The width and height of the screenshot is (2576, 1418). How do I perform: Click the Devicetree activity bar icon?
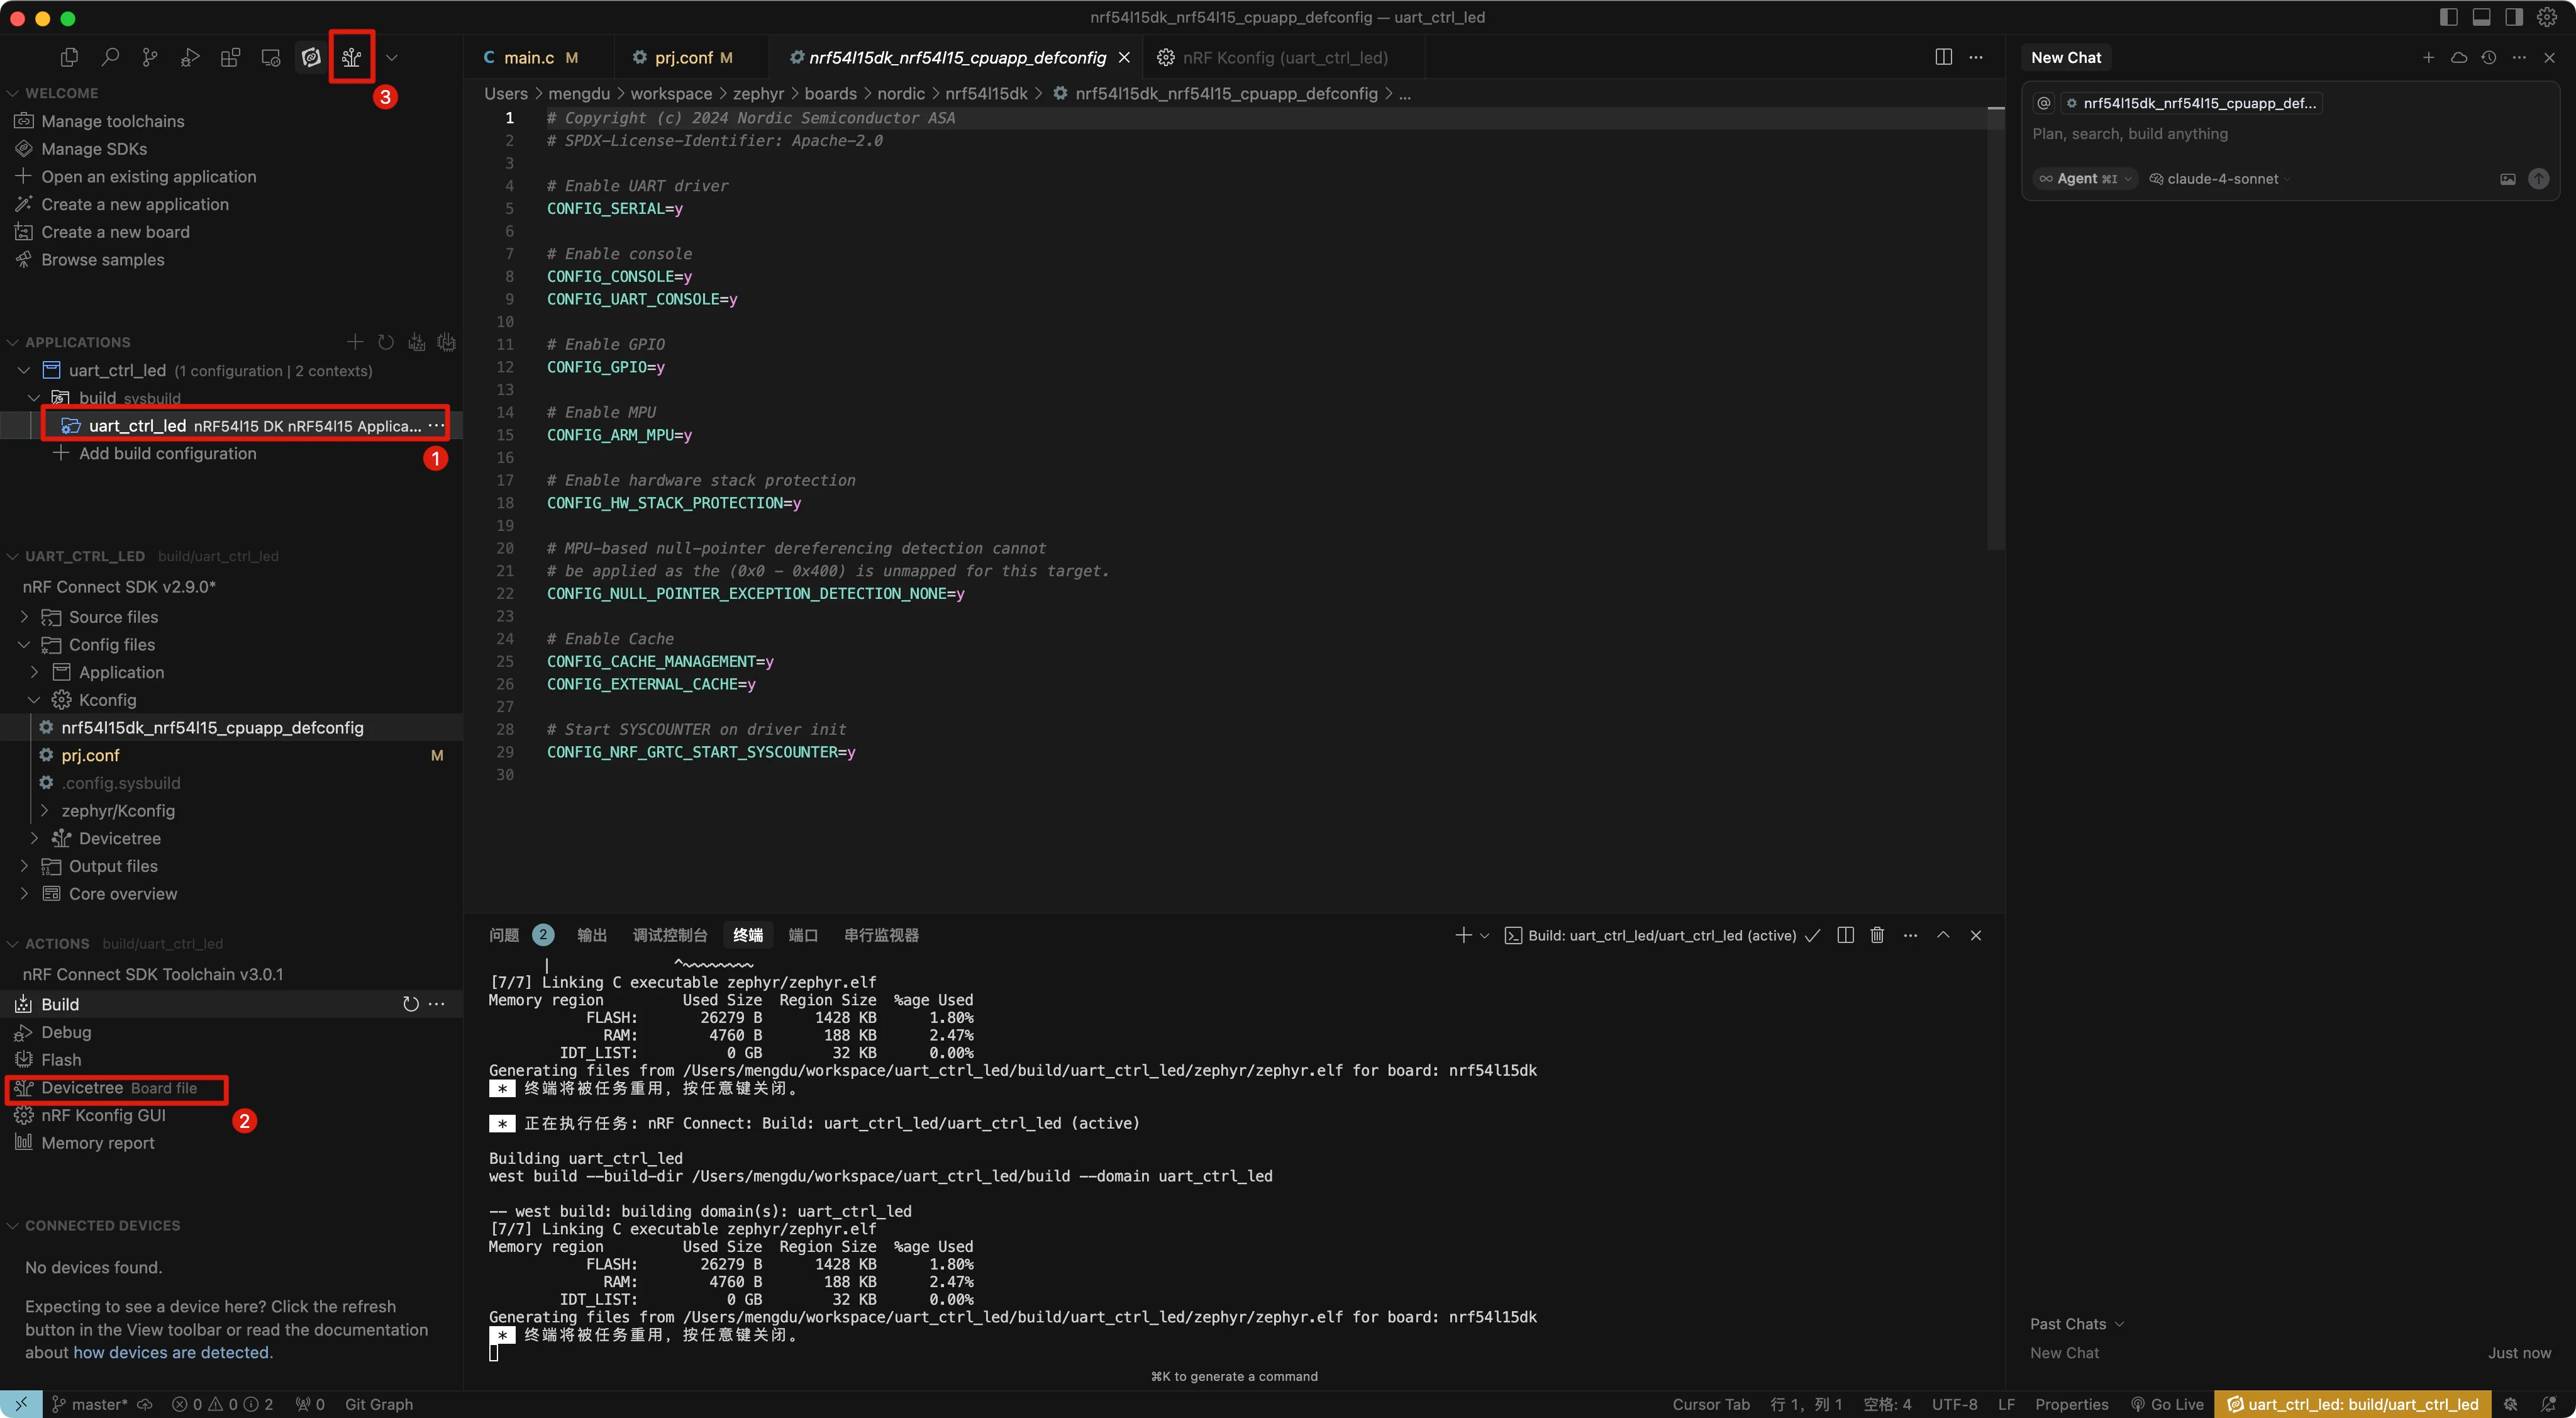click(351, 58)
